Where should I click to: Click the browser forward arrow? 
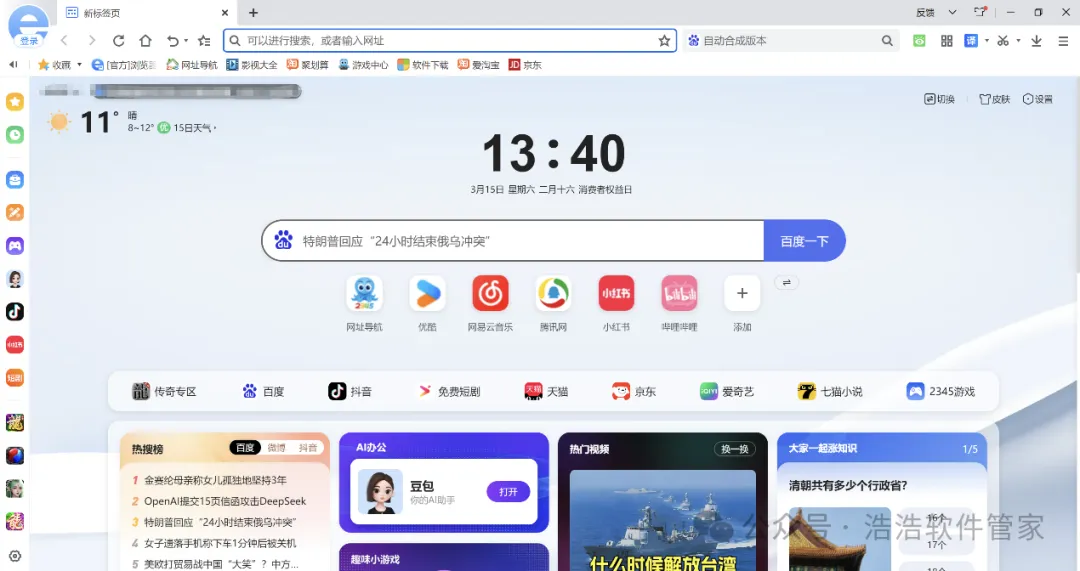click(x=92, y=41)
